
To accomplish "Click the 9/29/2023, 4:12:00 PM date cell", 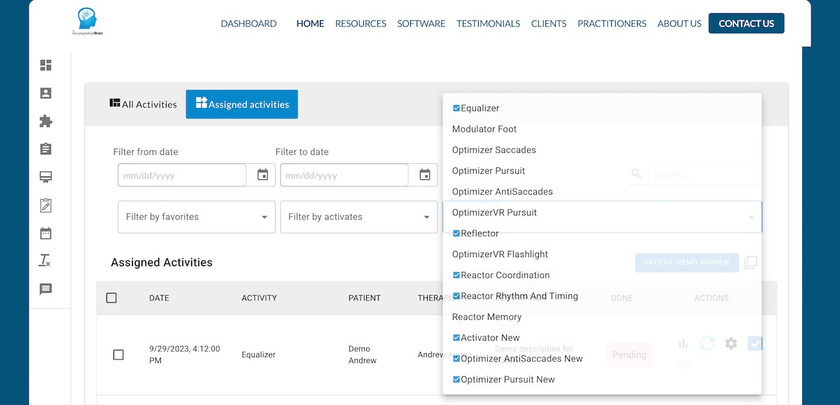I will point(184,355).
